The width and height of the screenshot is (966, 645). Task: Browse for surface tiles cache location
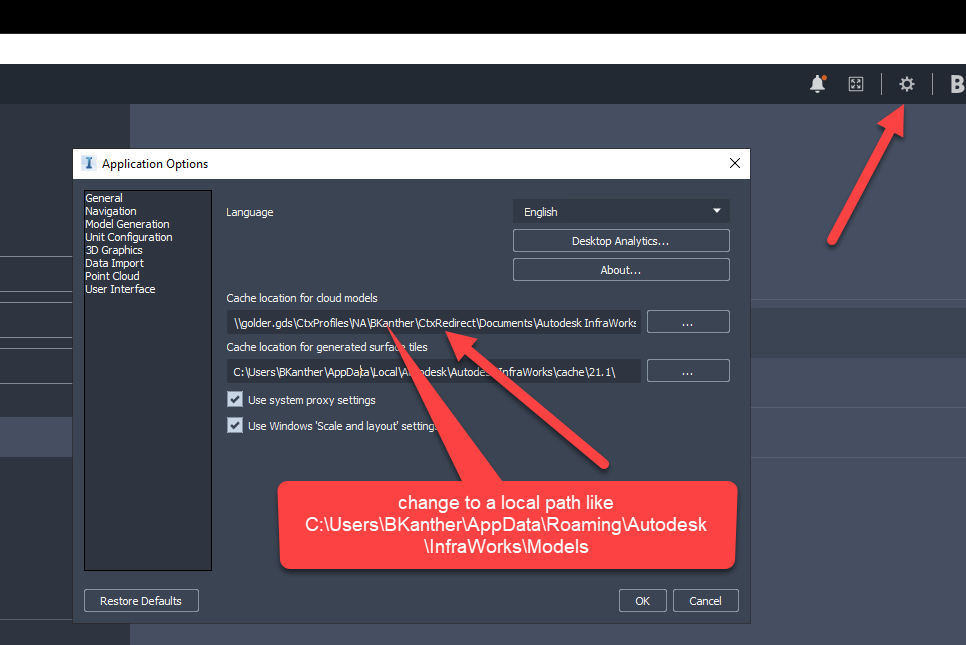coord(688,371)
